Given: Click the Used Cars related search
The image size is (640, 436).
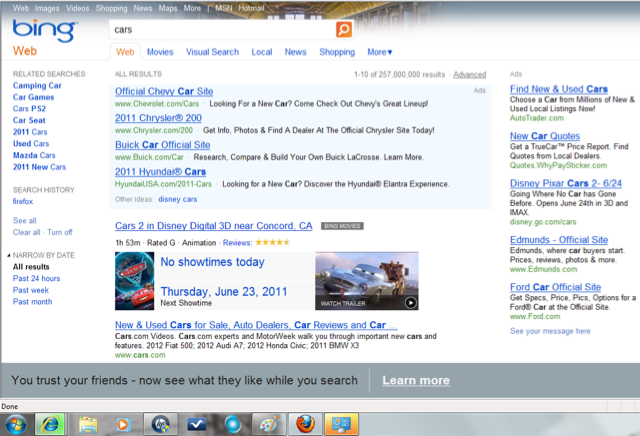Looking at the screenshot, I should (x=31, y=144).
